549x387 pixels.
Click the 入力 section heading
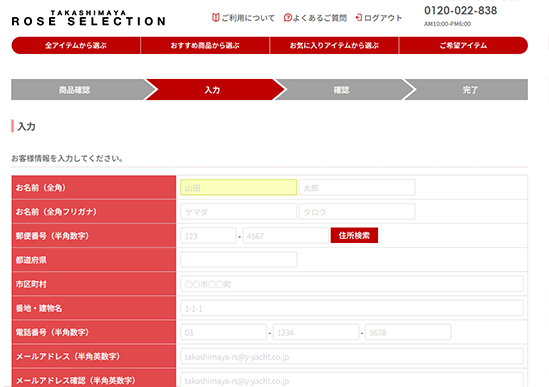pyautogui.click(x=27, y=126)
